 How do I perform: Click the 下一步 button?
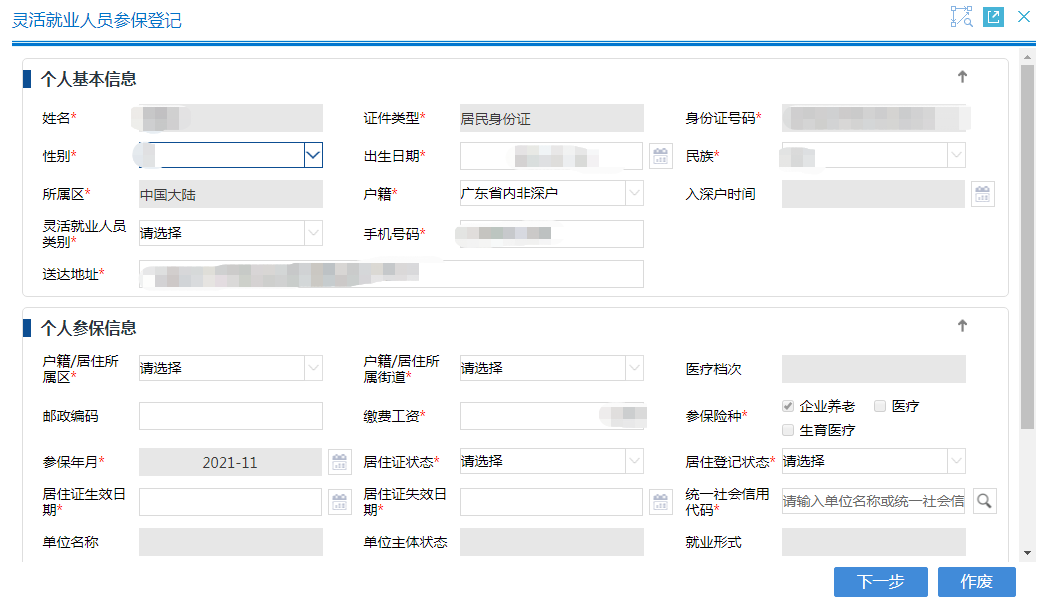(x=880, y=582)
